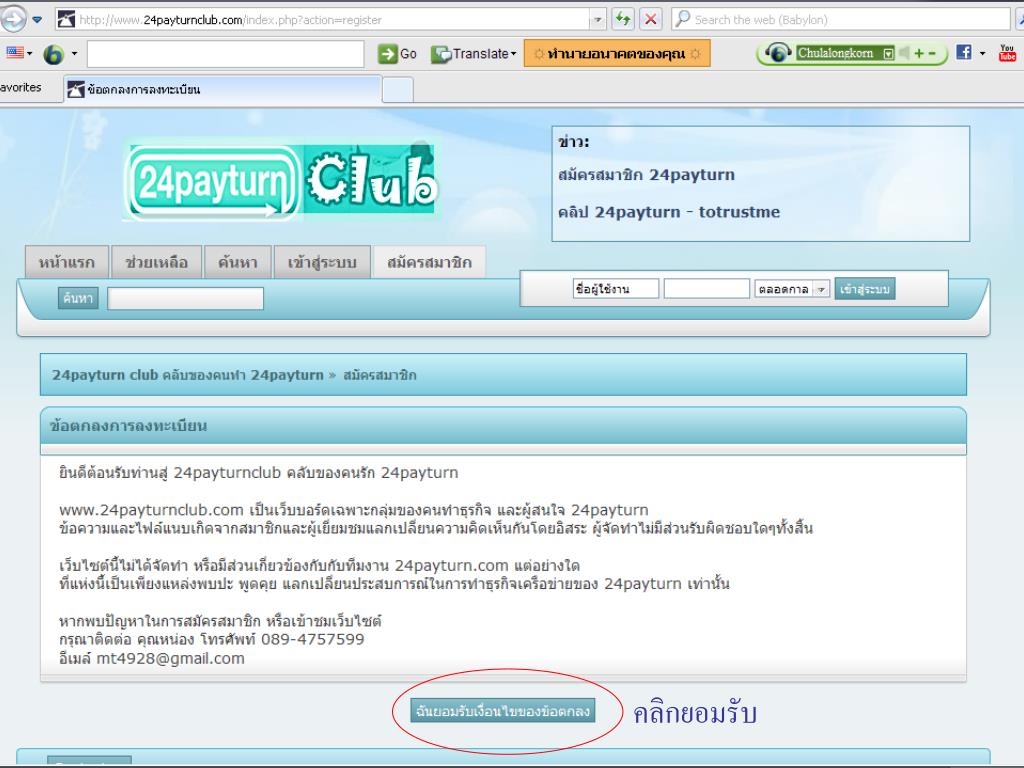Click the 24payturn Club logo
1024x768 pixels.
pyautogui.click(x=282, y=181)
